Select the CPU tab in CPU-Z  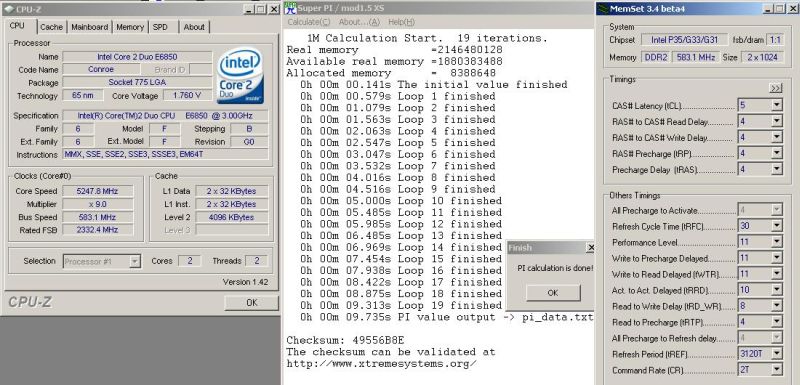[17, 26]
